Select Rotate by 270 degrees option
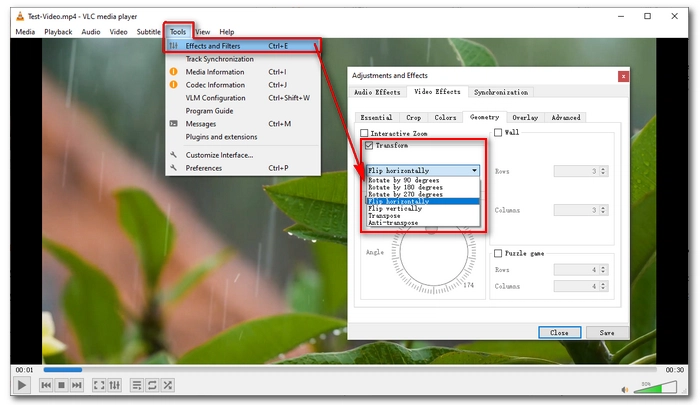The image size is (700, 405). click(x=423, y=194)
